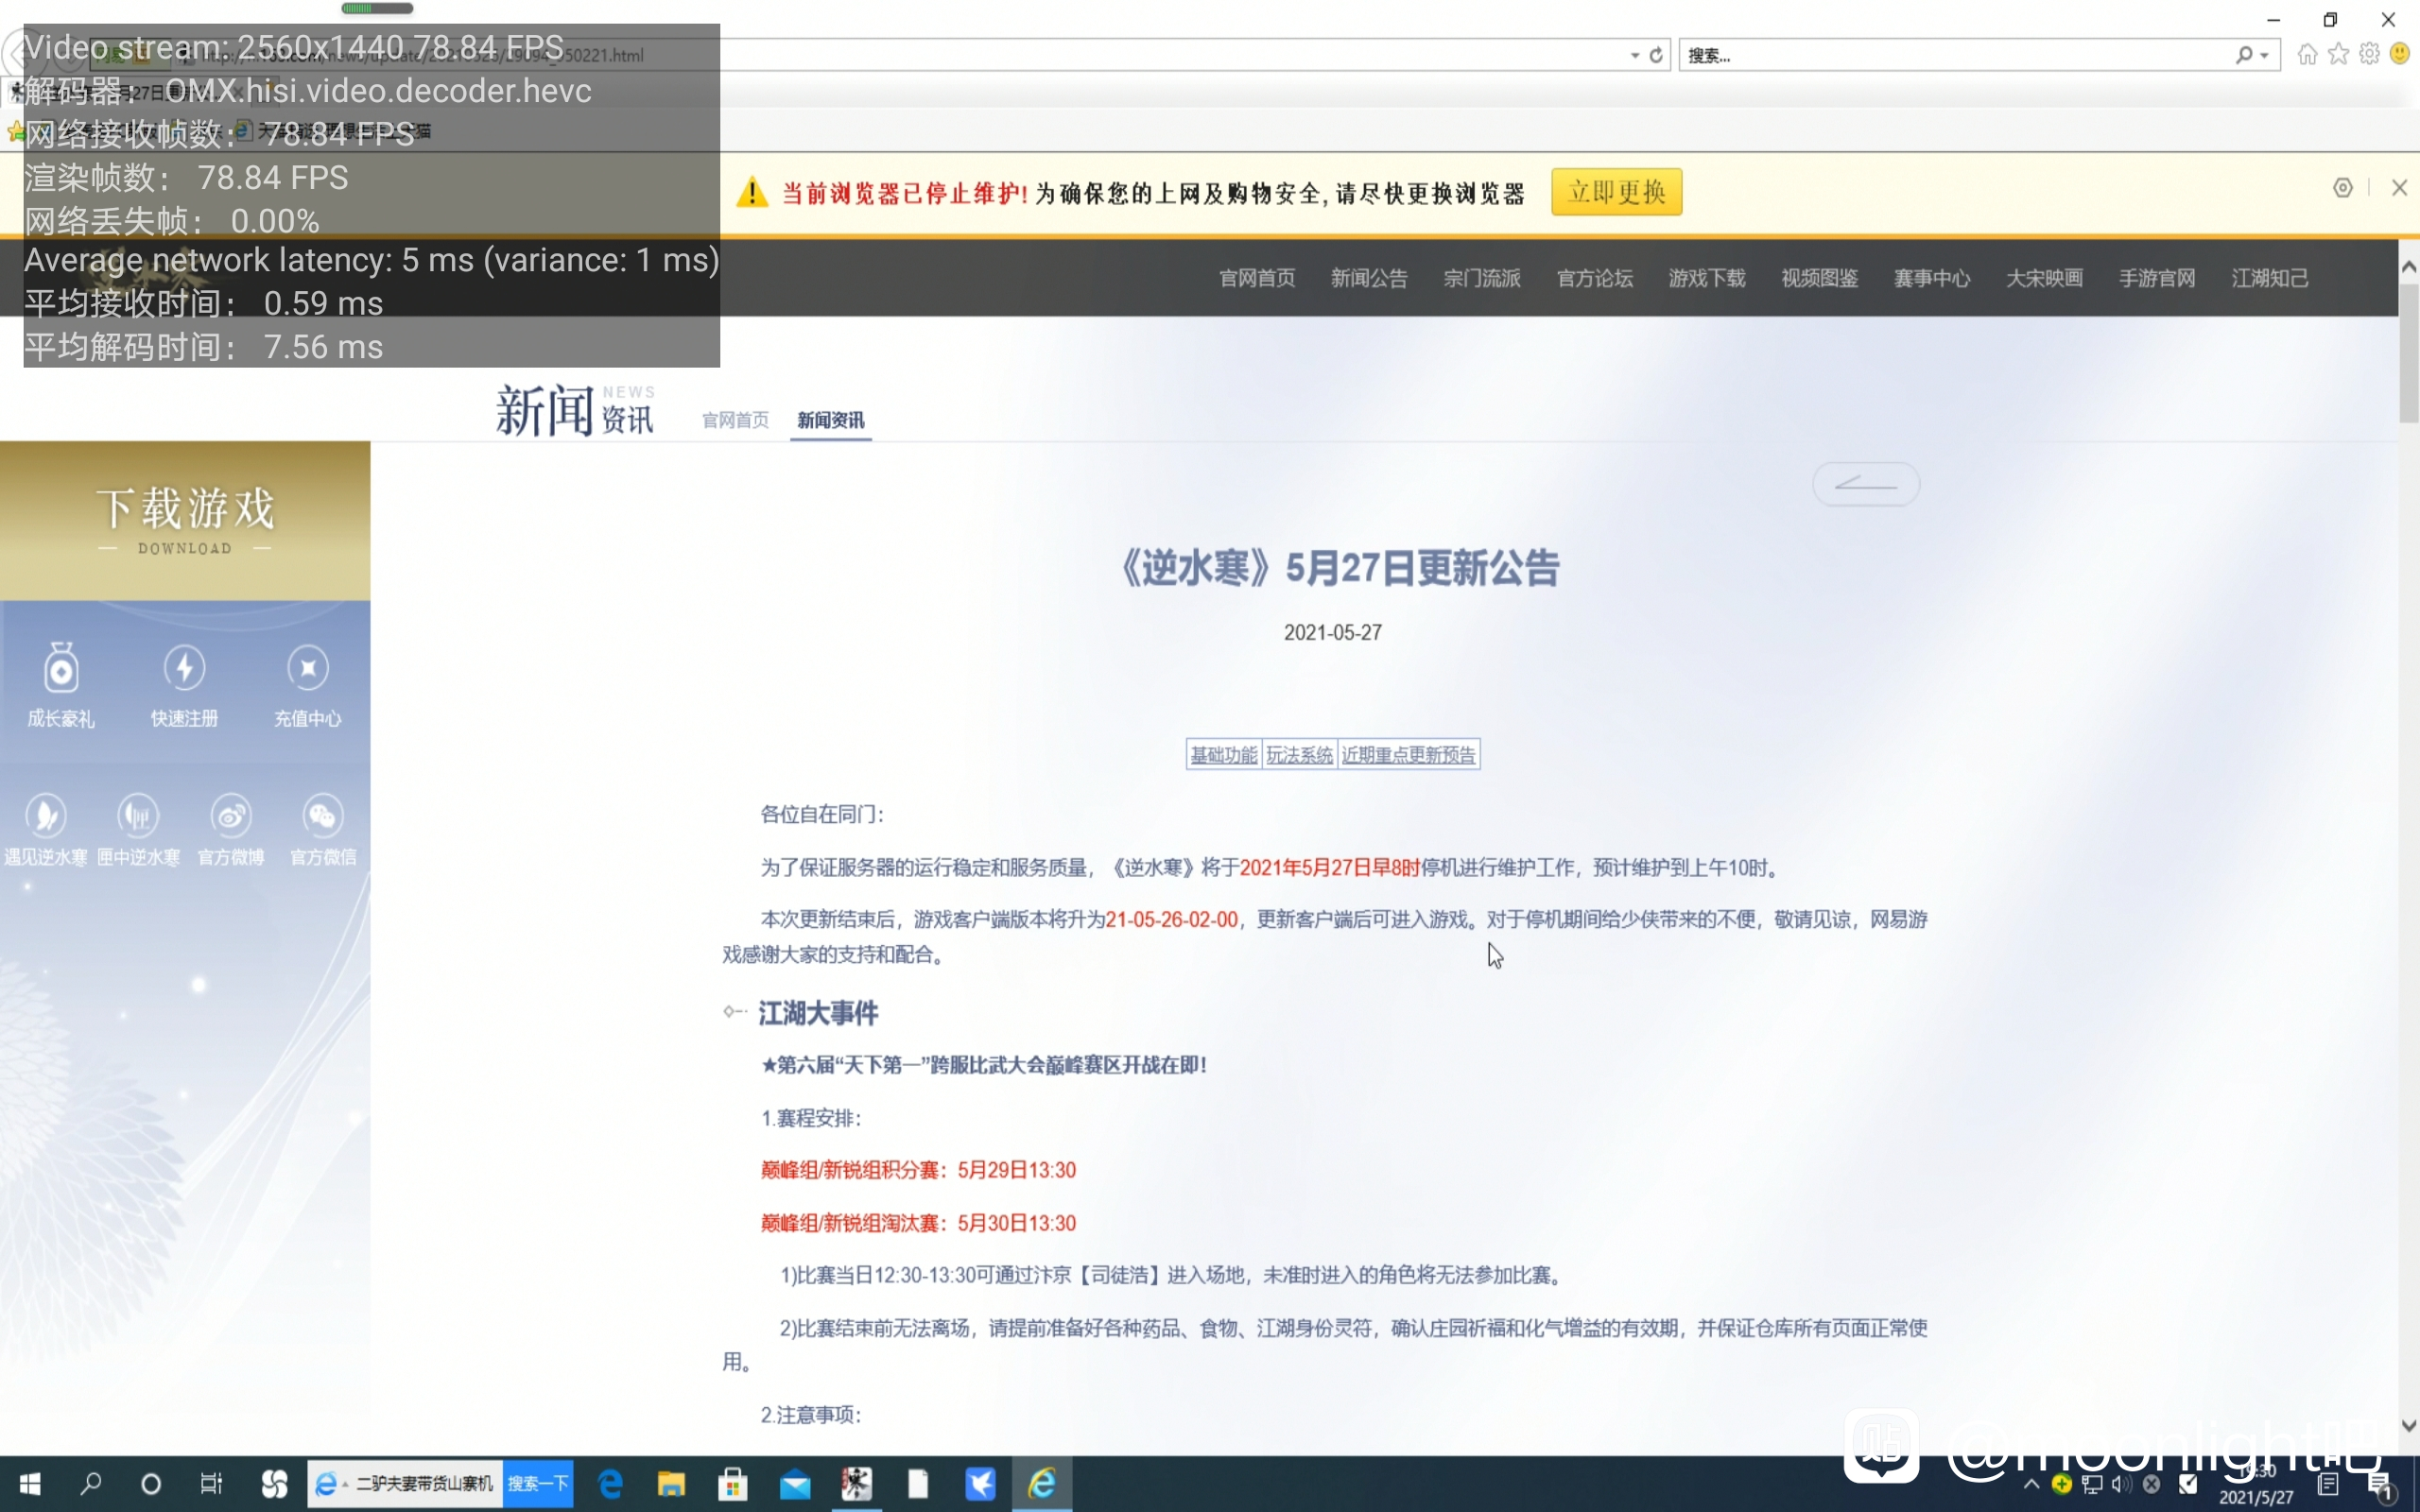Open the 充值中心 icon
This screenshot has height=1512, width=2420.
coord(308,667)
